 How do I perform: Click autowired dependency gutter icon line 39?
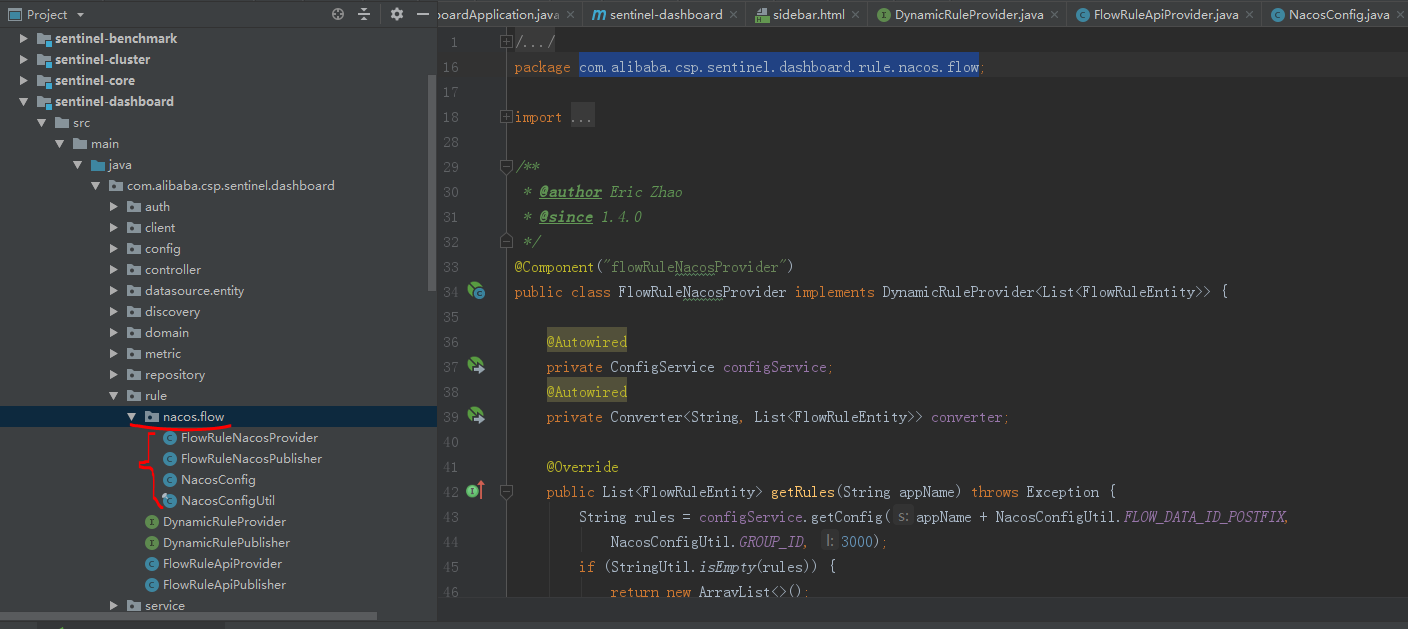[476, 415]
